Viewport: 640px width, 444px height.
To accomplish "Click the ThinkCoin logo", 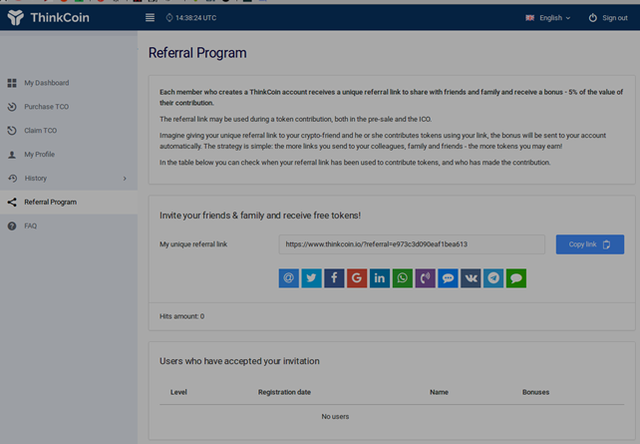I will pos(48,18).
